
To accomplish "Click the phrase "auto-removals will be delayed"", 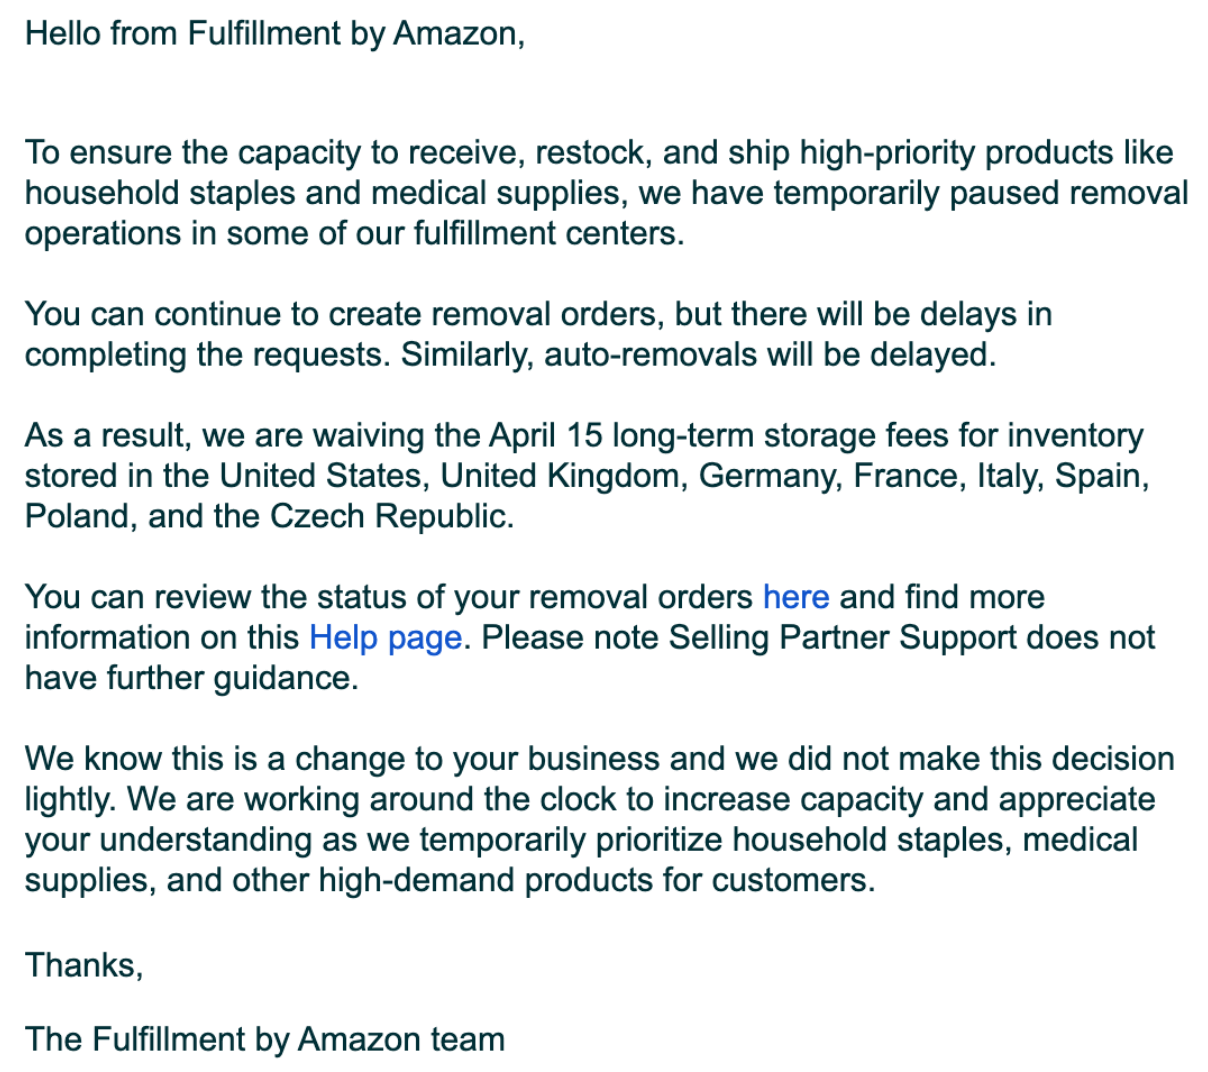I will [768, 355].
